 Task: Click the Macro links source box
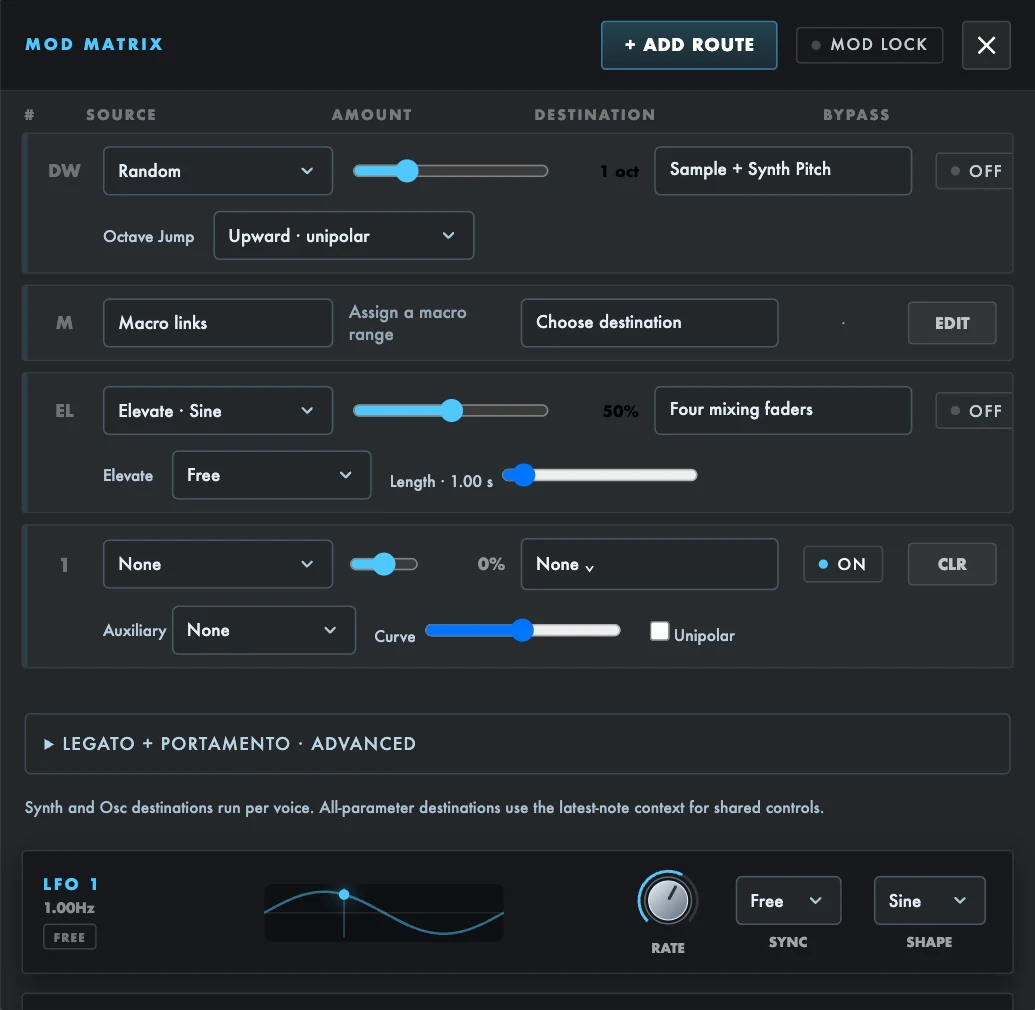pyautogui.click(x=218, y=323)
